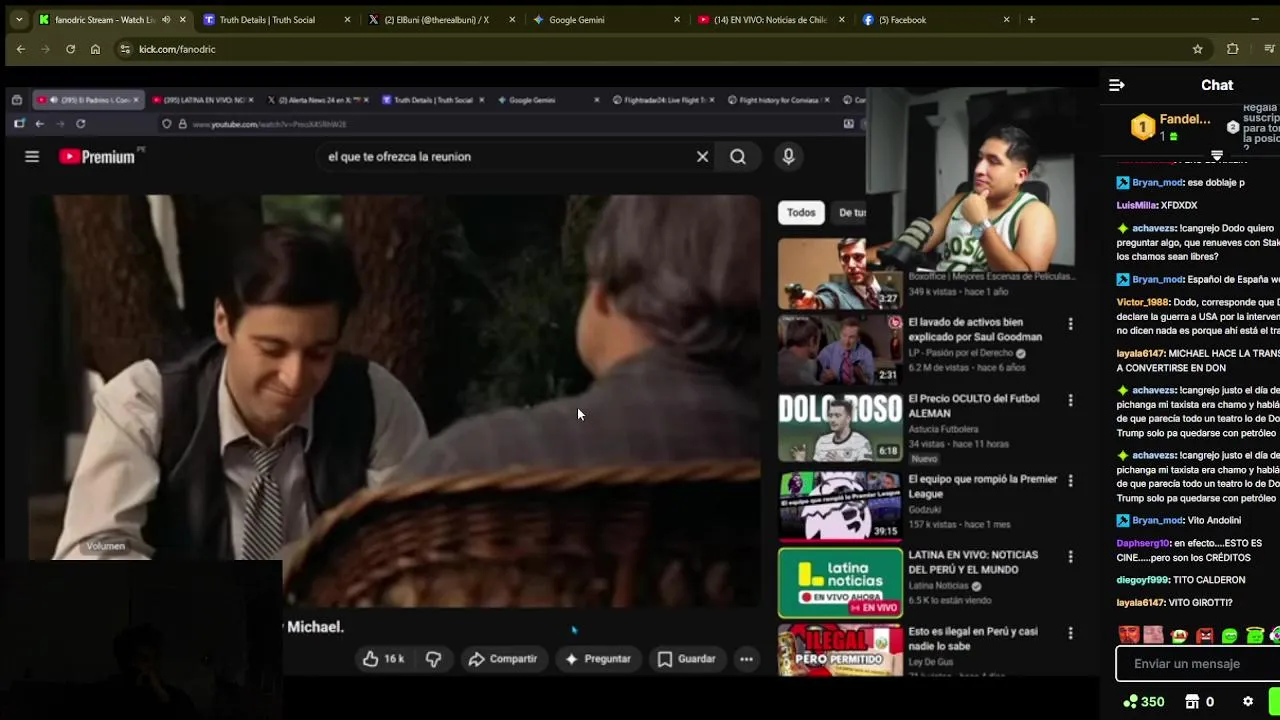Open El Precio OCULTO del Futbol title
Viewport: 1280px width, 720px height.
(973, 405)
